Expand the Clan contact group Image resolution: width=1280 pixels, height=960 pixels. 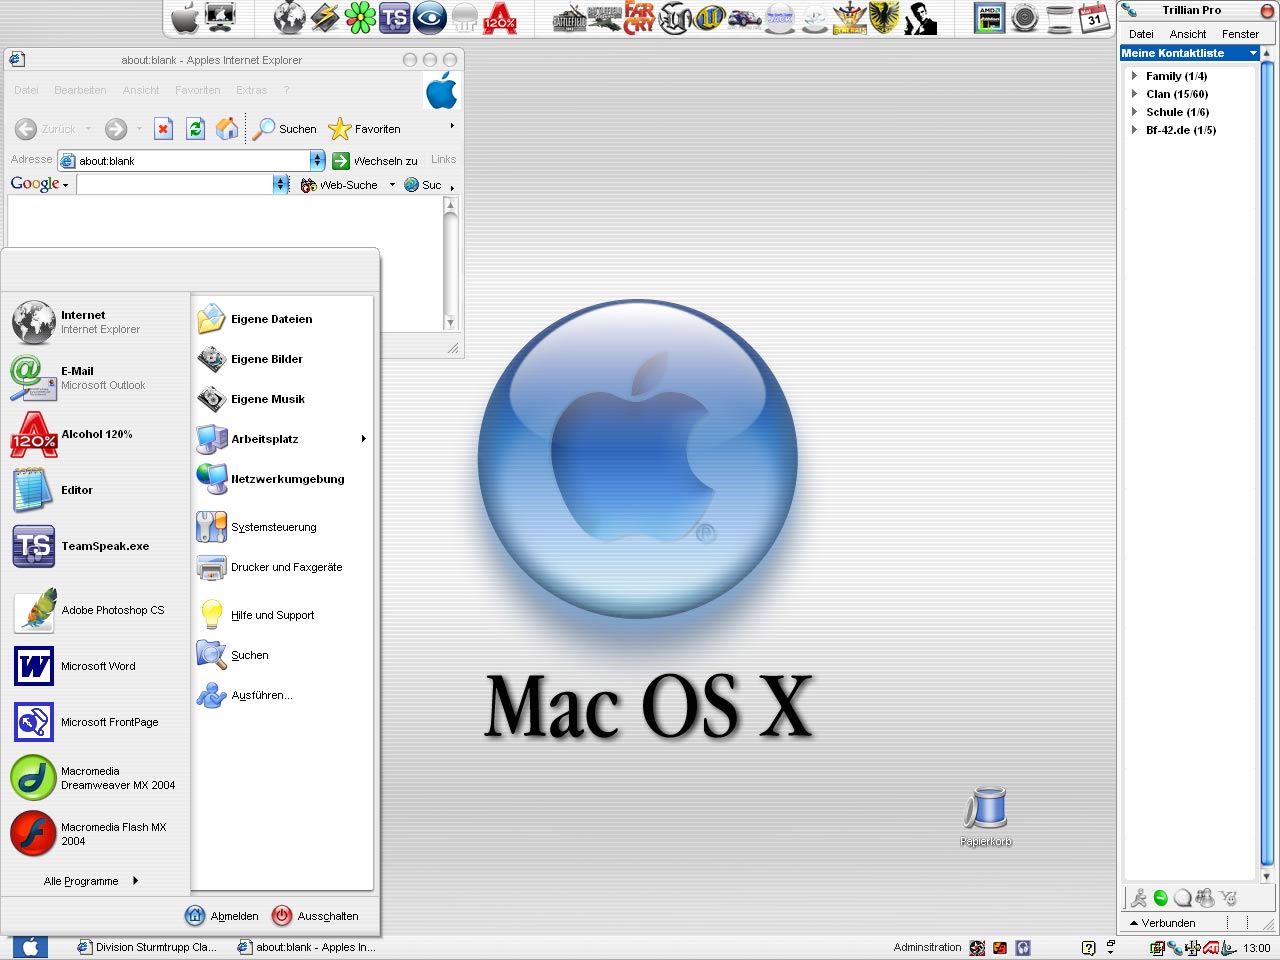click(1134, 94)
